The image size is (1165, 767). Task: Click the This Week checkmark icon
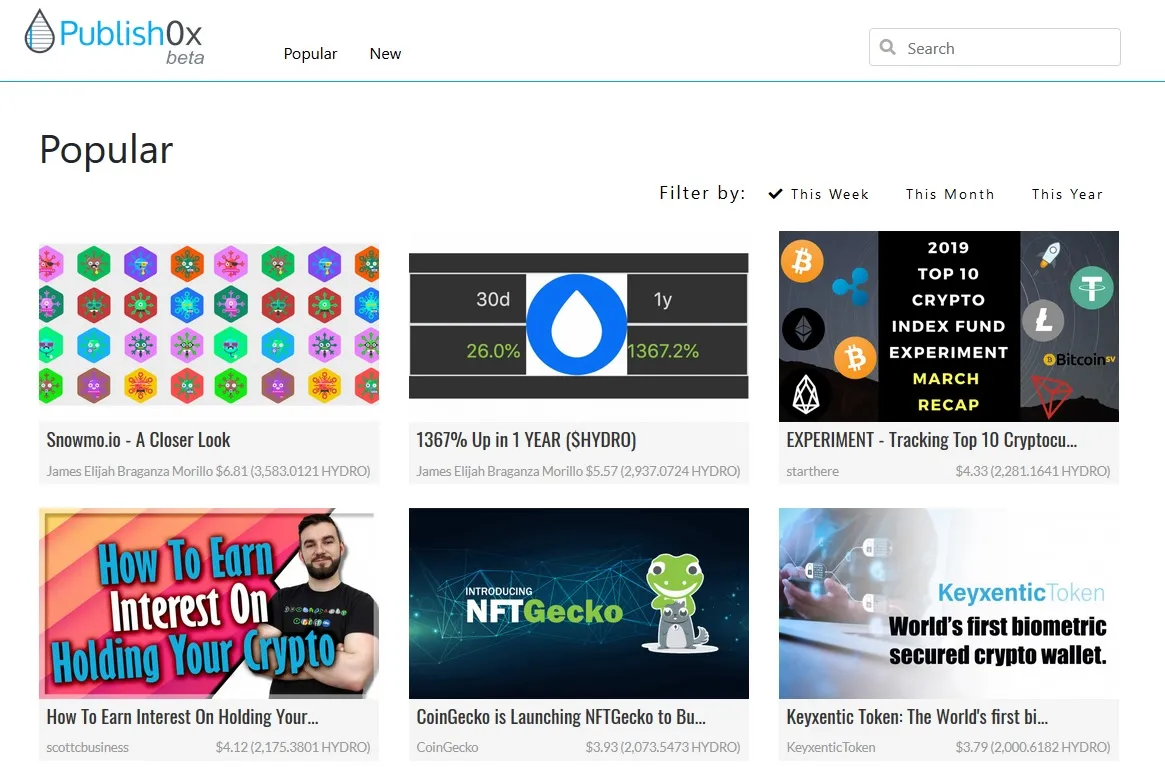coord(775,194)
